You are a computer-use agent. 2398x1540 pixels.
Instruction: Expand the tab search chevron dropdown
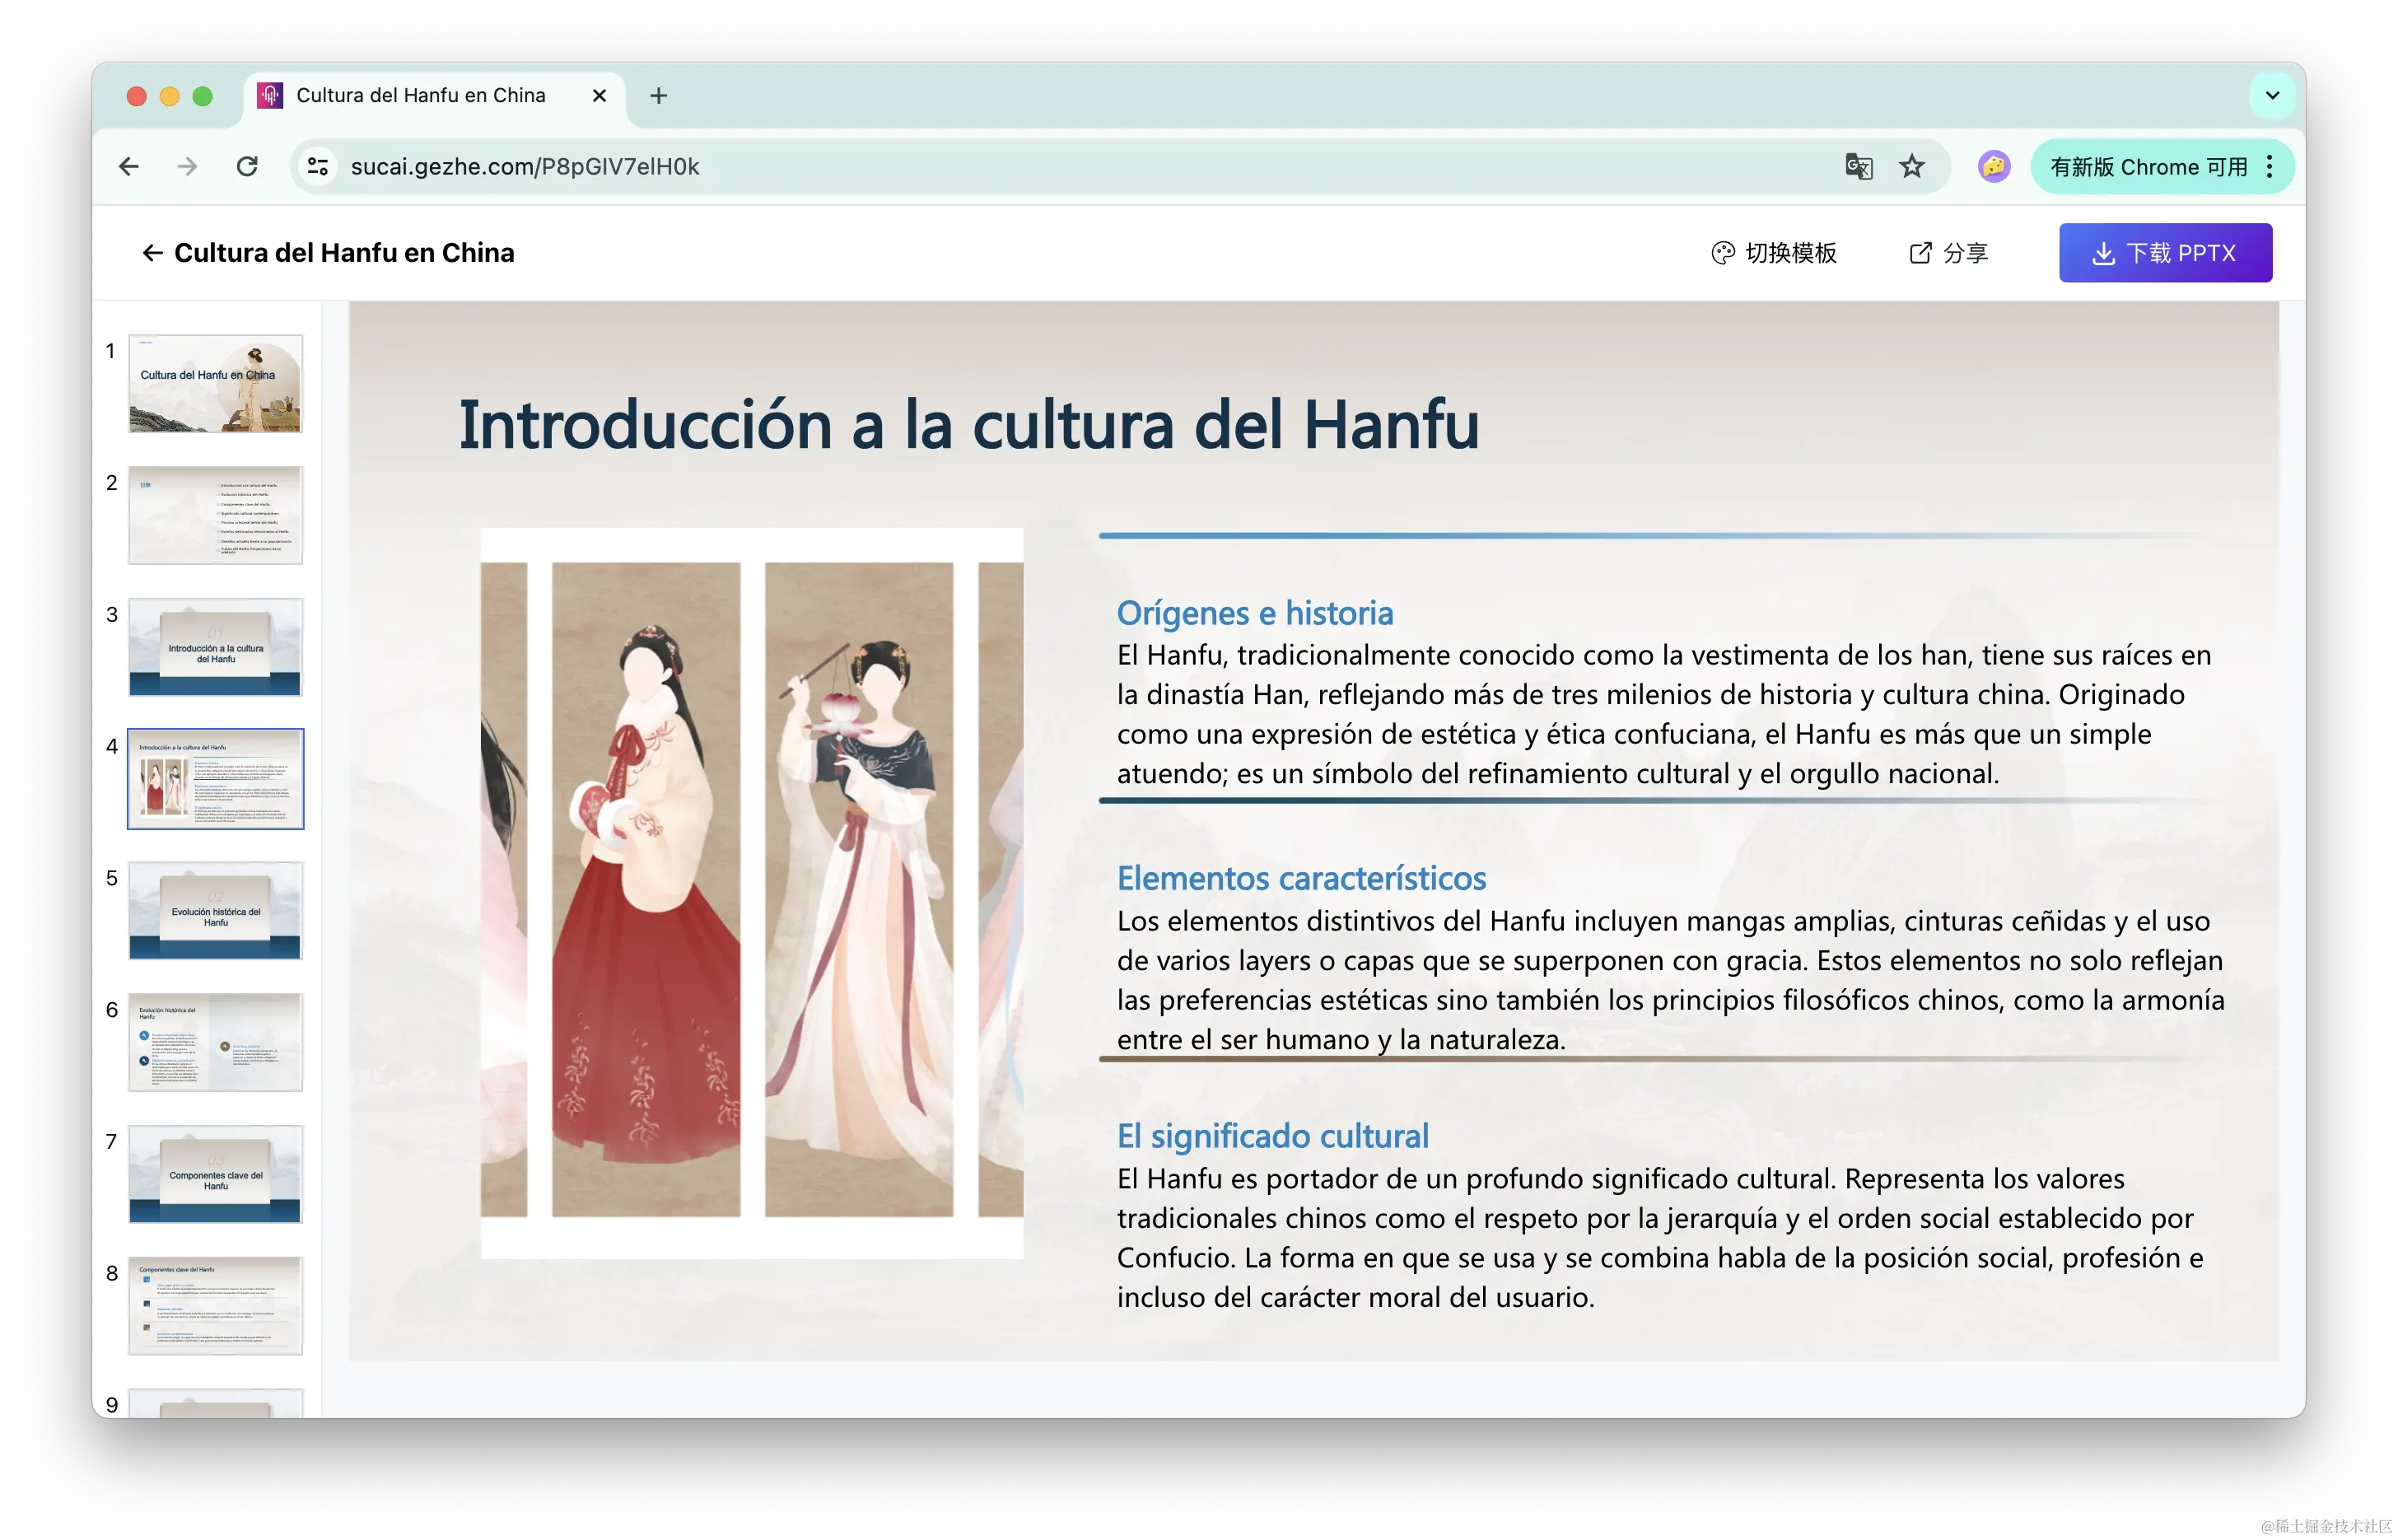[x=2272, y=96]
